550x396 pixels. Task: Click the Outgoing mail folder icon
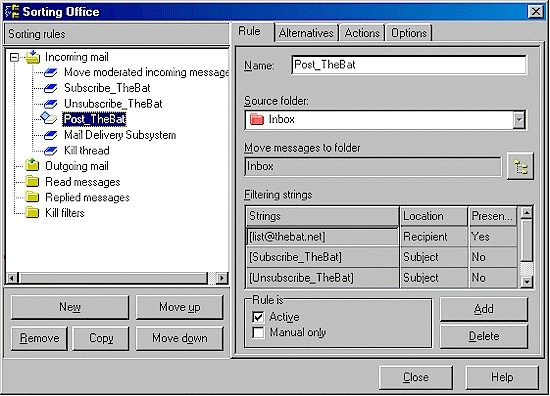(32, 165)
